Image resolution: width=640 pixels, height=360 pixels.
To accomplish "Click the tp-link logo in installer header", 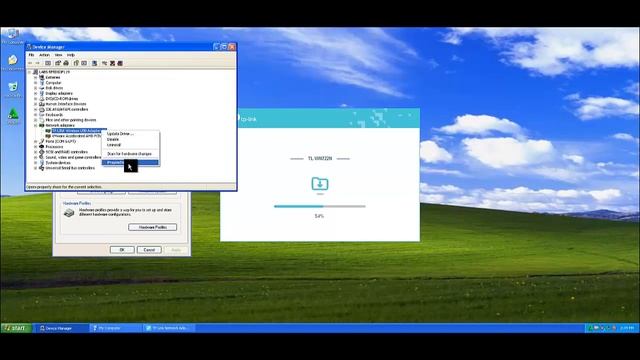I will pos(247,119).
